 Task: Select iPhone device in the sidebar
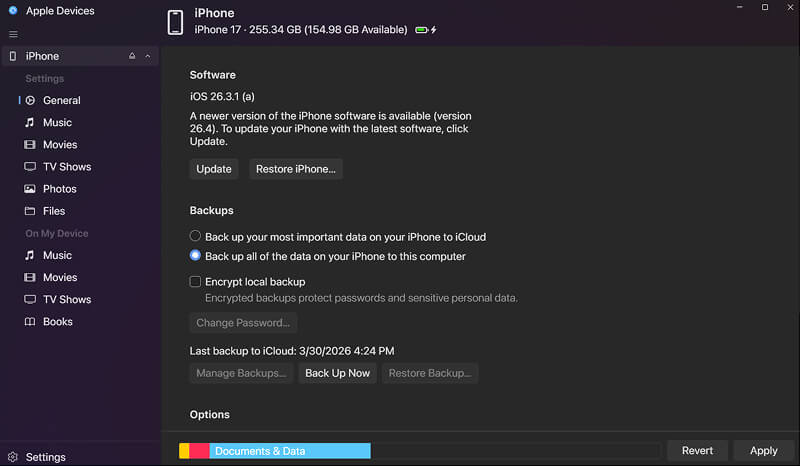[x=80, y=56]
